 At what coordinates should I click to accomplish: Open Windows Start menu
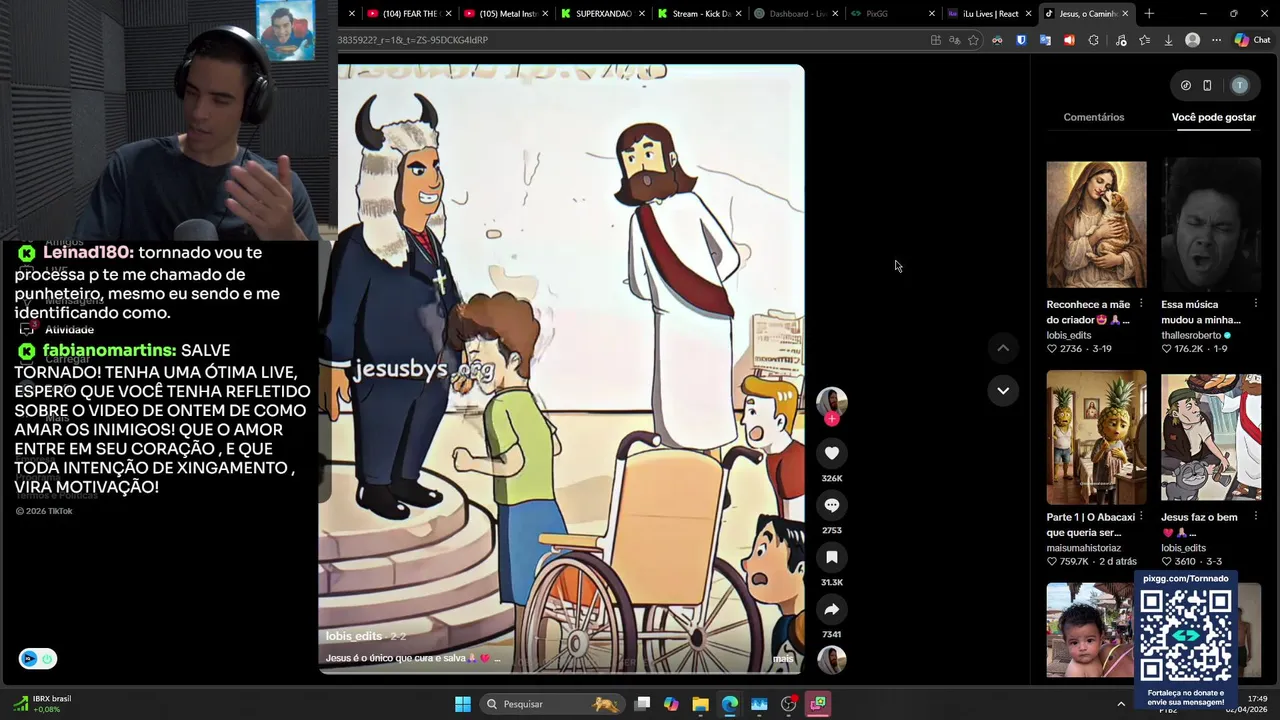[x=463, y=704]
